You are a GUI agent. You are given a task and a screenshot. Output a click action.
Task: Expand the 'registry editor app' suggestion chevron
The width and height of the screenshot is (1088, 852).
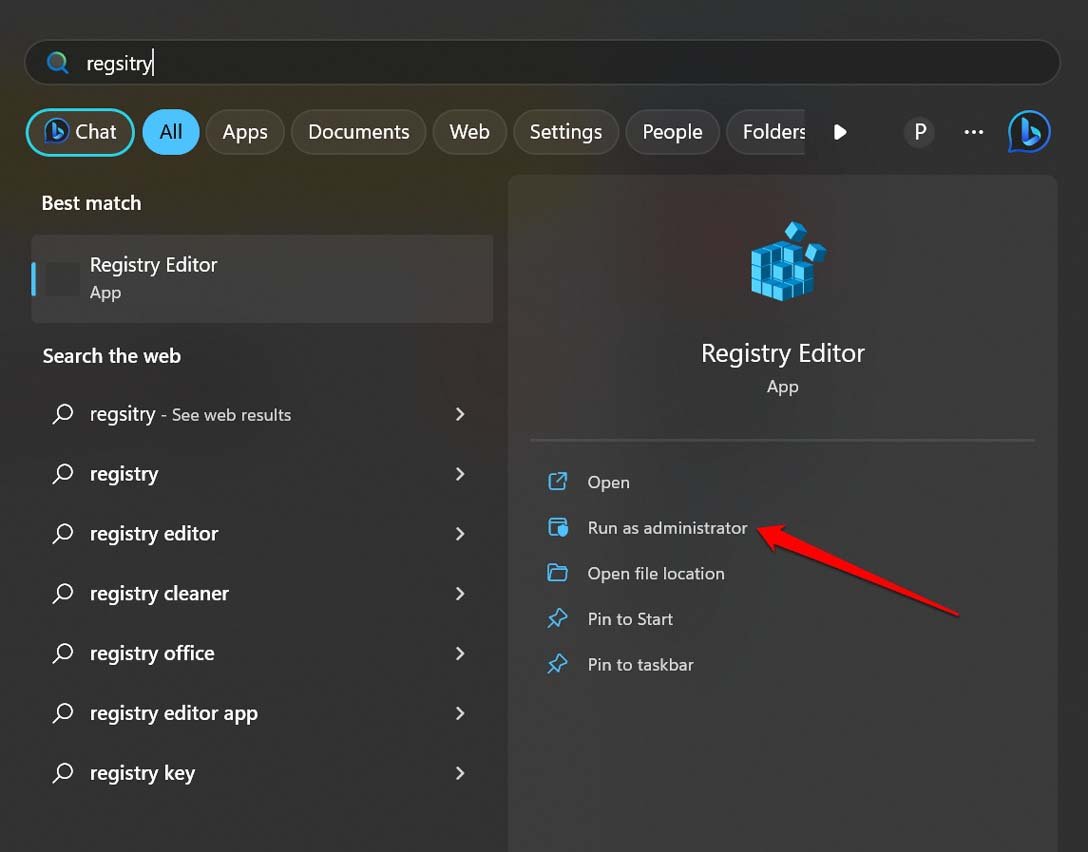[x=460, y=713]
